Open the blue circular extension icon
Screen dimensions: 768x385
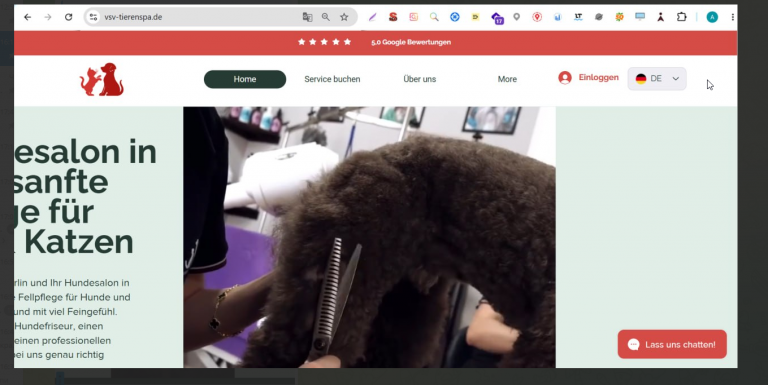point(455,17)
